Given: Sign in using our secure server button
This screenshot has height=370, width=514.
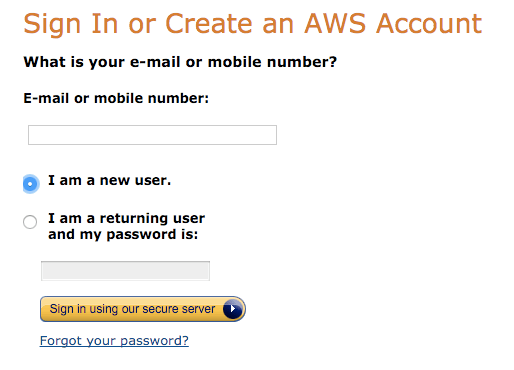Looking at the screenshot, I should pos(143,309).
